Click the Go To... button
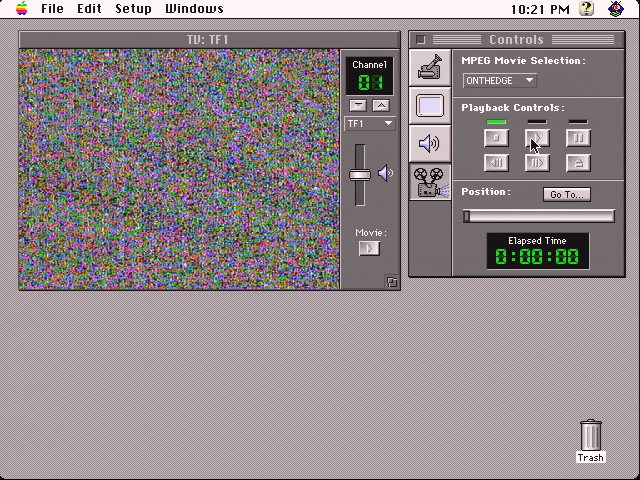 point(567,194)
